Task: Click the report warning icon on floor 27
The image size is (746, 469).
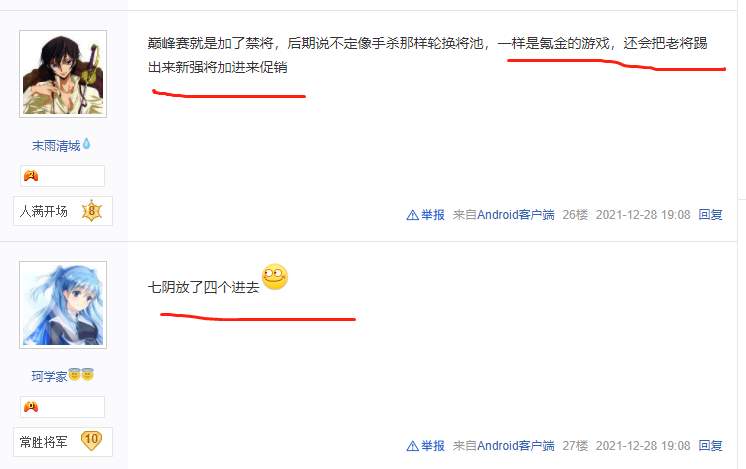Action: [x=412, y=446]
